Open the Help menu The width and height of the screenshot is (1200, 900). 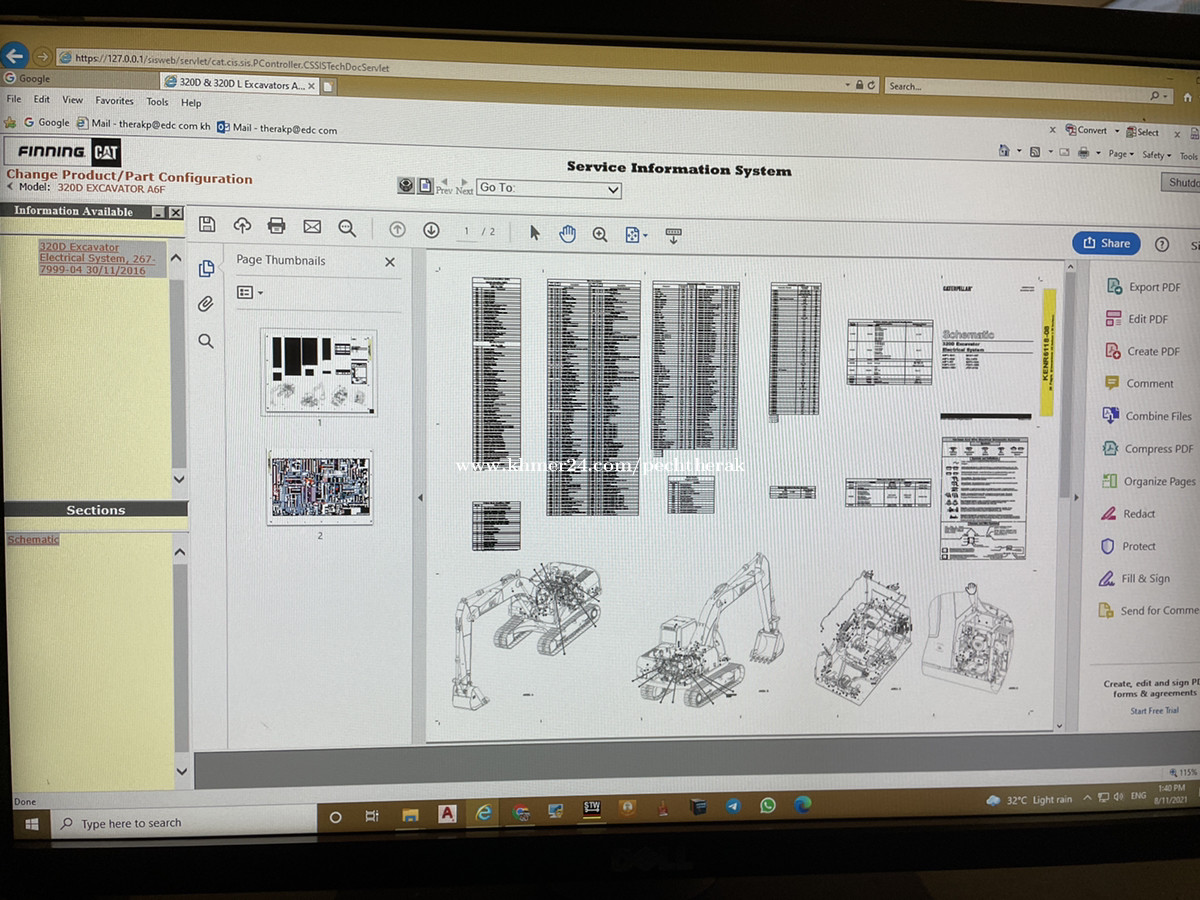pos(191,102)
